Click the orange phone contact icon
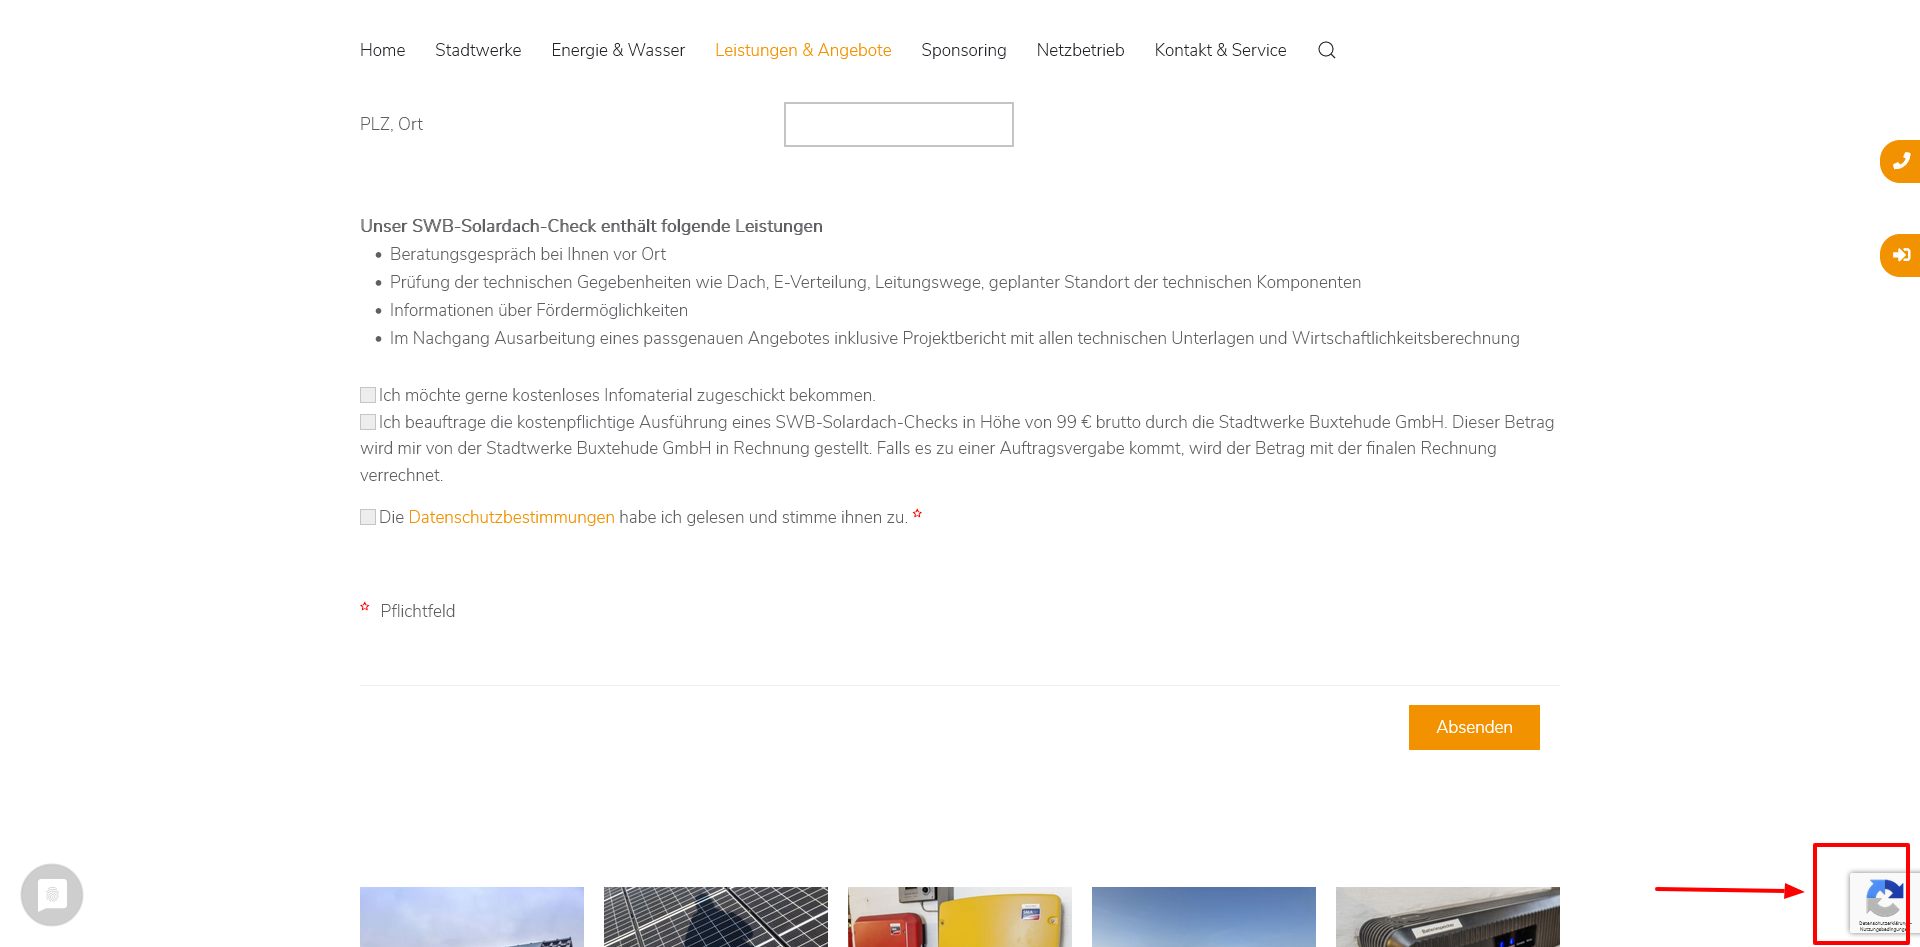The width and height of the screenshot is (1920, 947). click(1900, 161)
